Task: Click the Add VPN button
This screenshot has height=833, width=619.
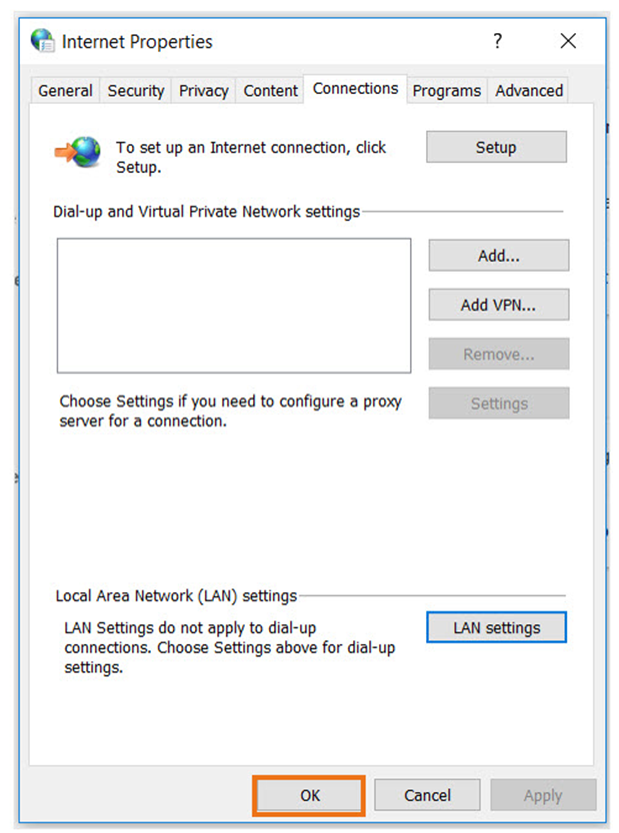Action: [x=498, y=304]
